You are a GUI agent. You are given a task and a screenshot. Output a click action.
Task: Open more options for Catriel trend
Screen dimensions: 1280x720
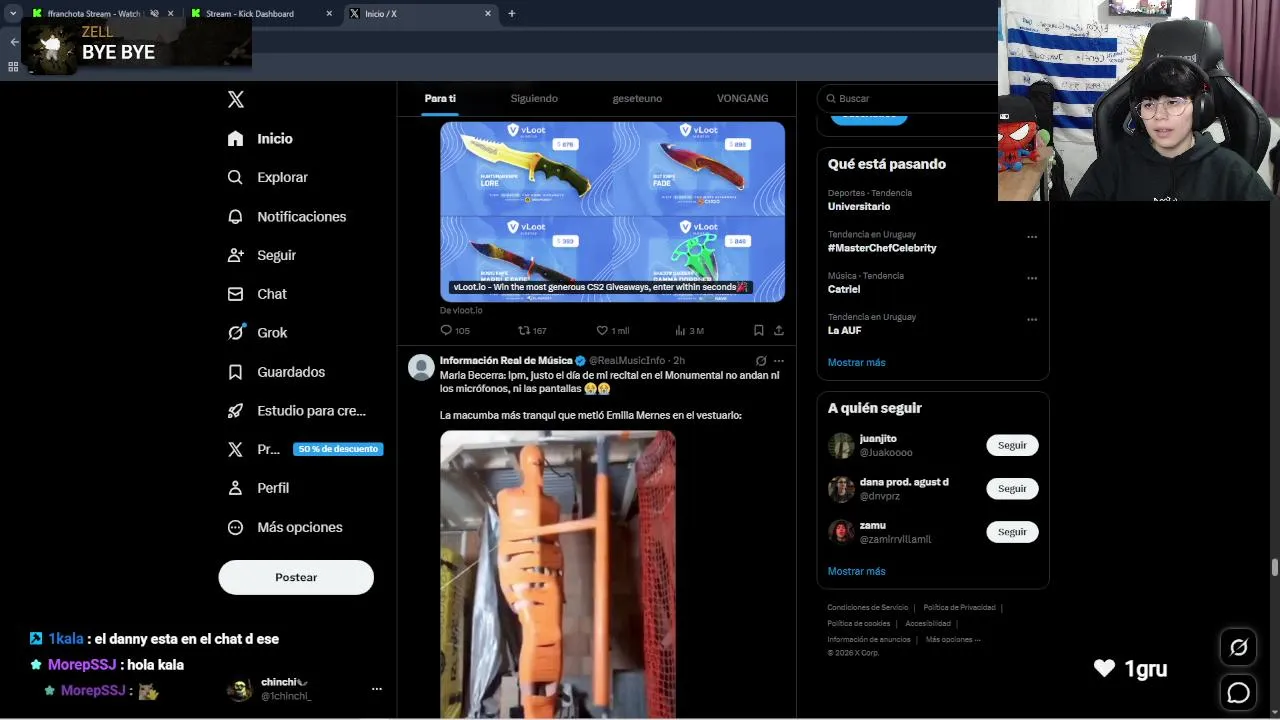coord(1032,278)
